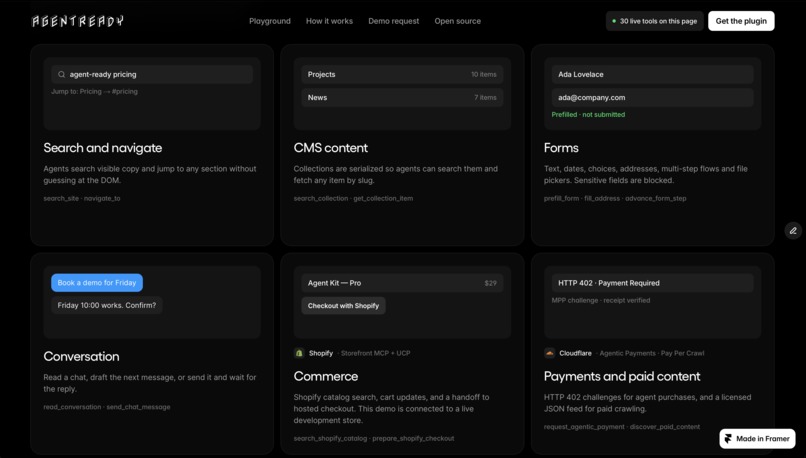This screenshot has height=458, width=806.
Task: Click the Shopify bag icon
Action: tap(299, 353)
